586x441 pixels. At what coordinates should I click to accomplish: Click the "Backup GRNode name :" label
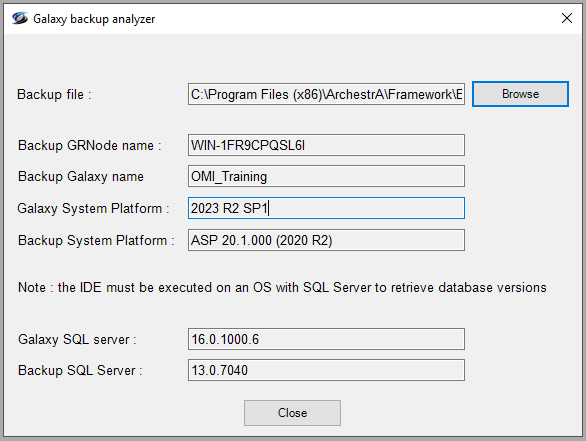pos(89,145)
